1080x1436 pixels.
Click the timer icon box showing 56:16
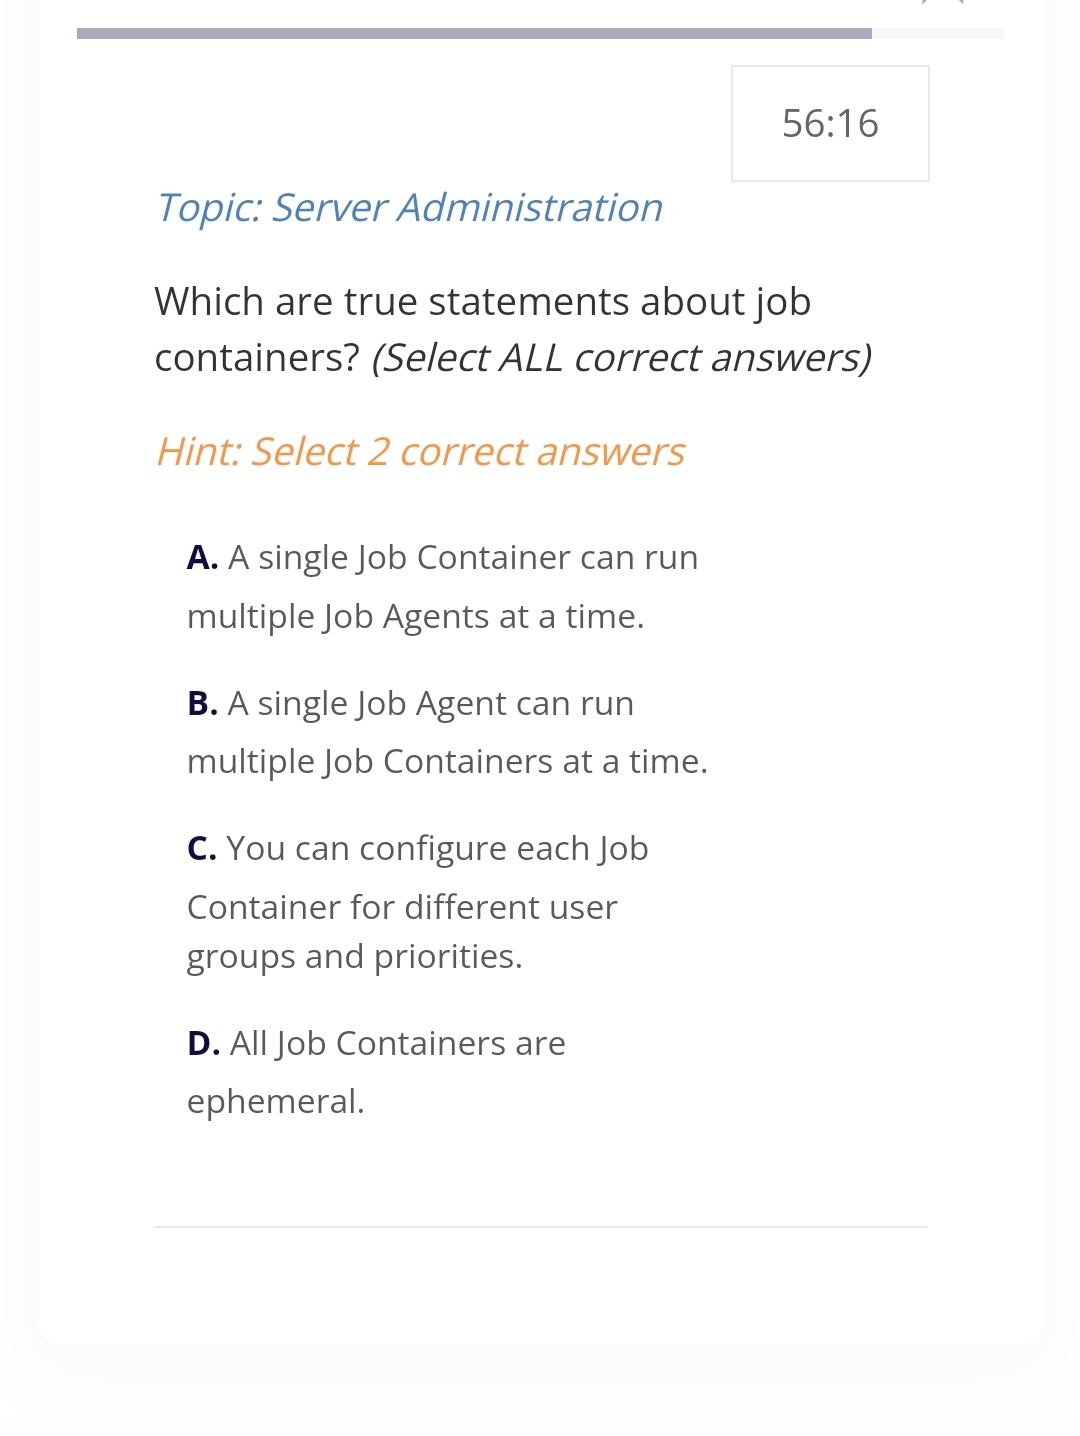coord(830,123)
